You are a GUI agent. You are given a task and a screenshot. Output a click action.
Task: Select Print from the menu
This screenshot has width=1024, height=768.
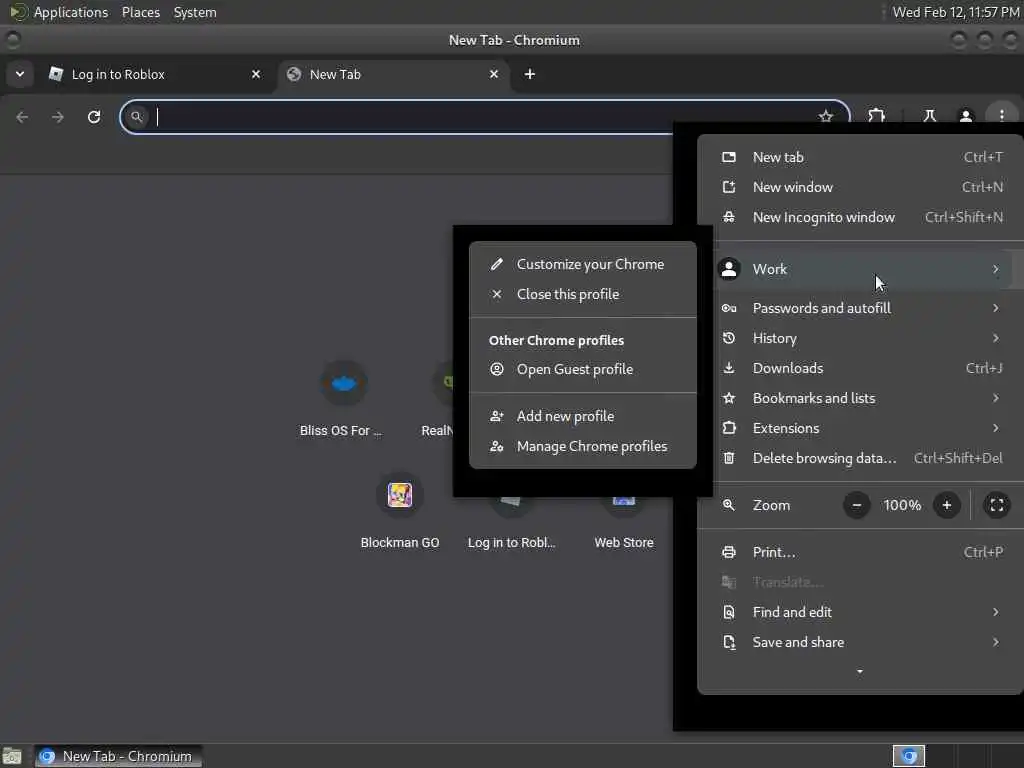click(x=862, y=552)
